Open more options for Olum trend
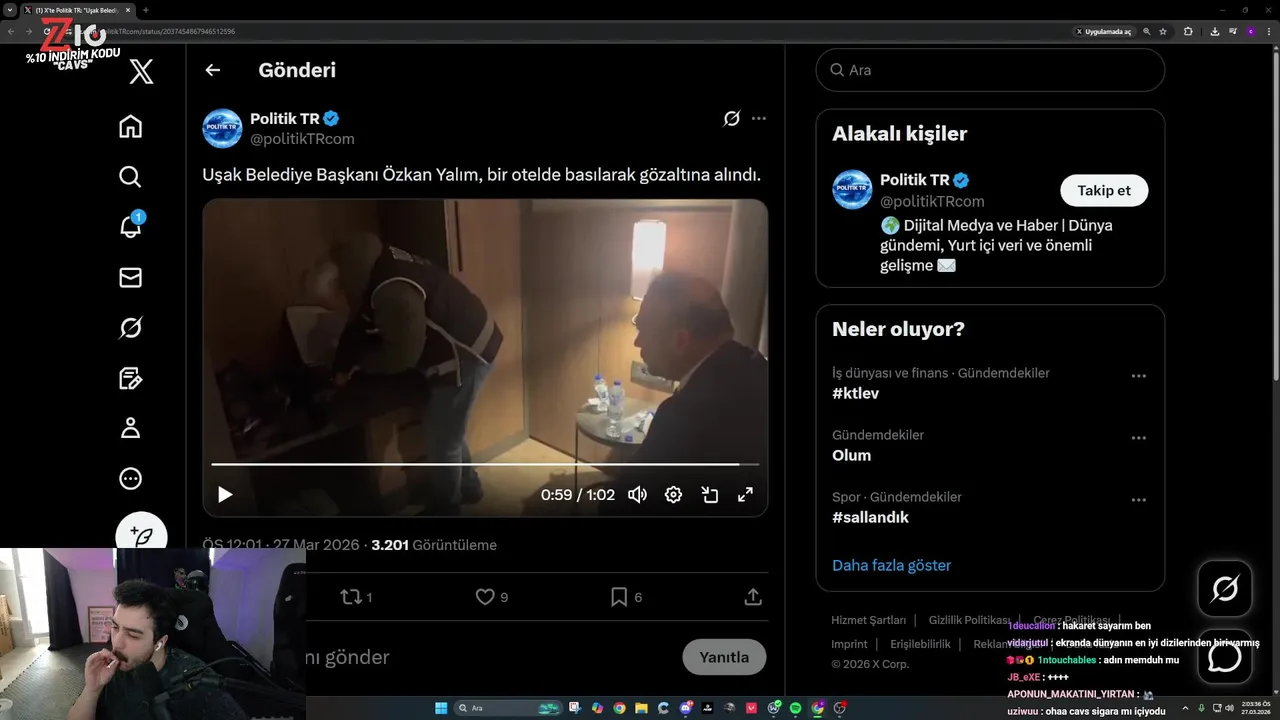The height and width of the screenshot is (720, 1280). (1138, 438)
